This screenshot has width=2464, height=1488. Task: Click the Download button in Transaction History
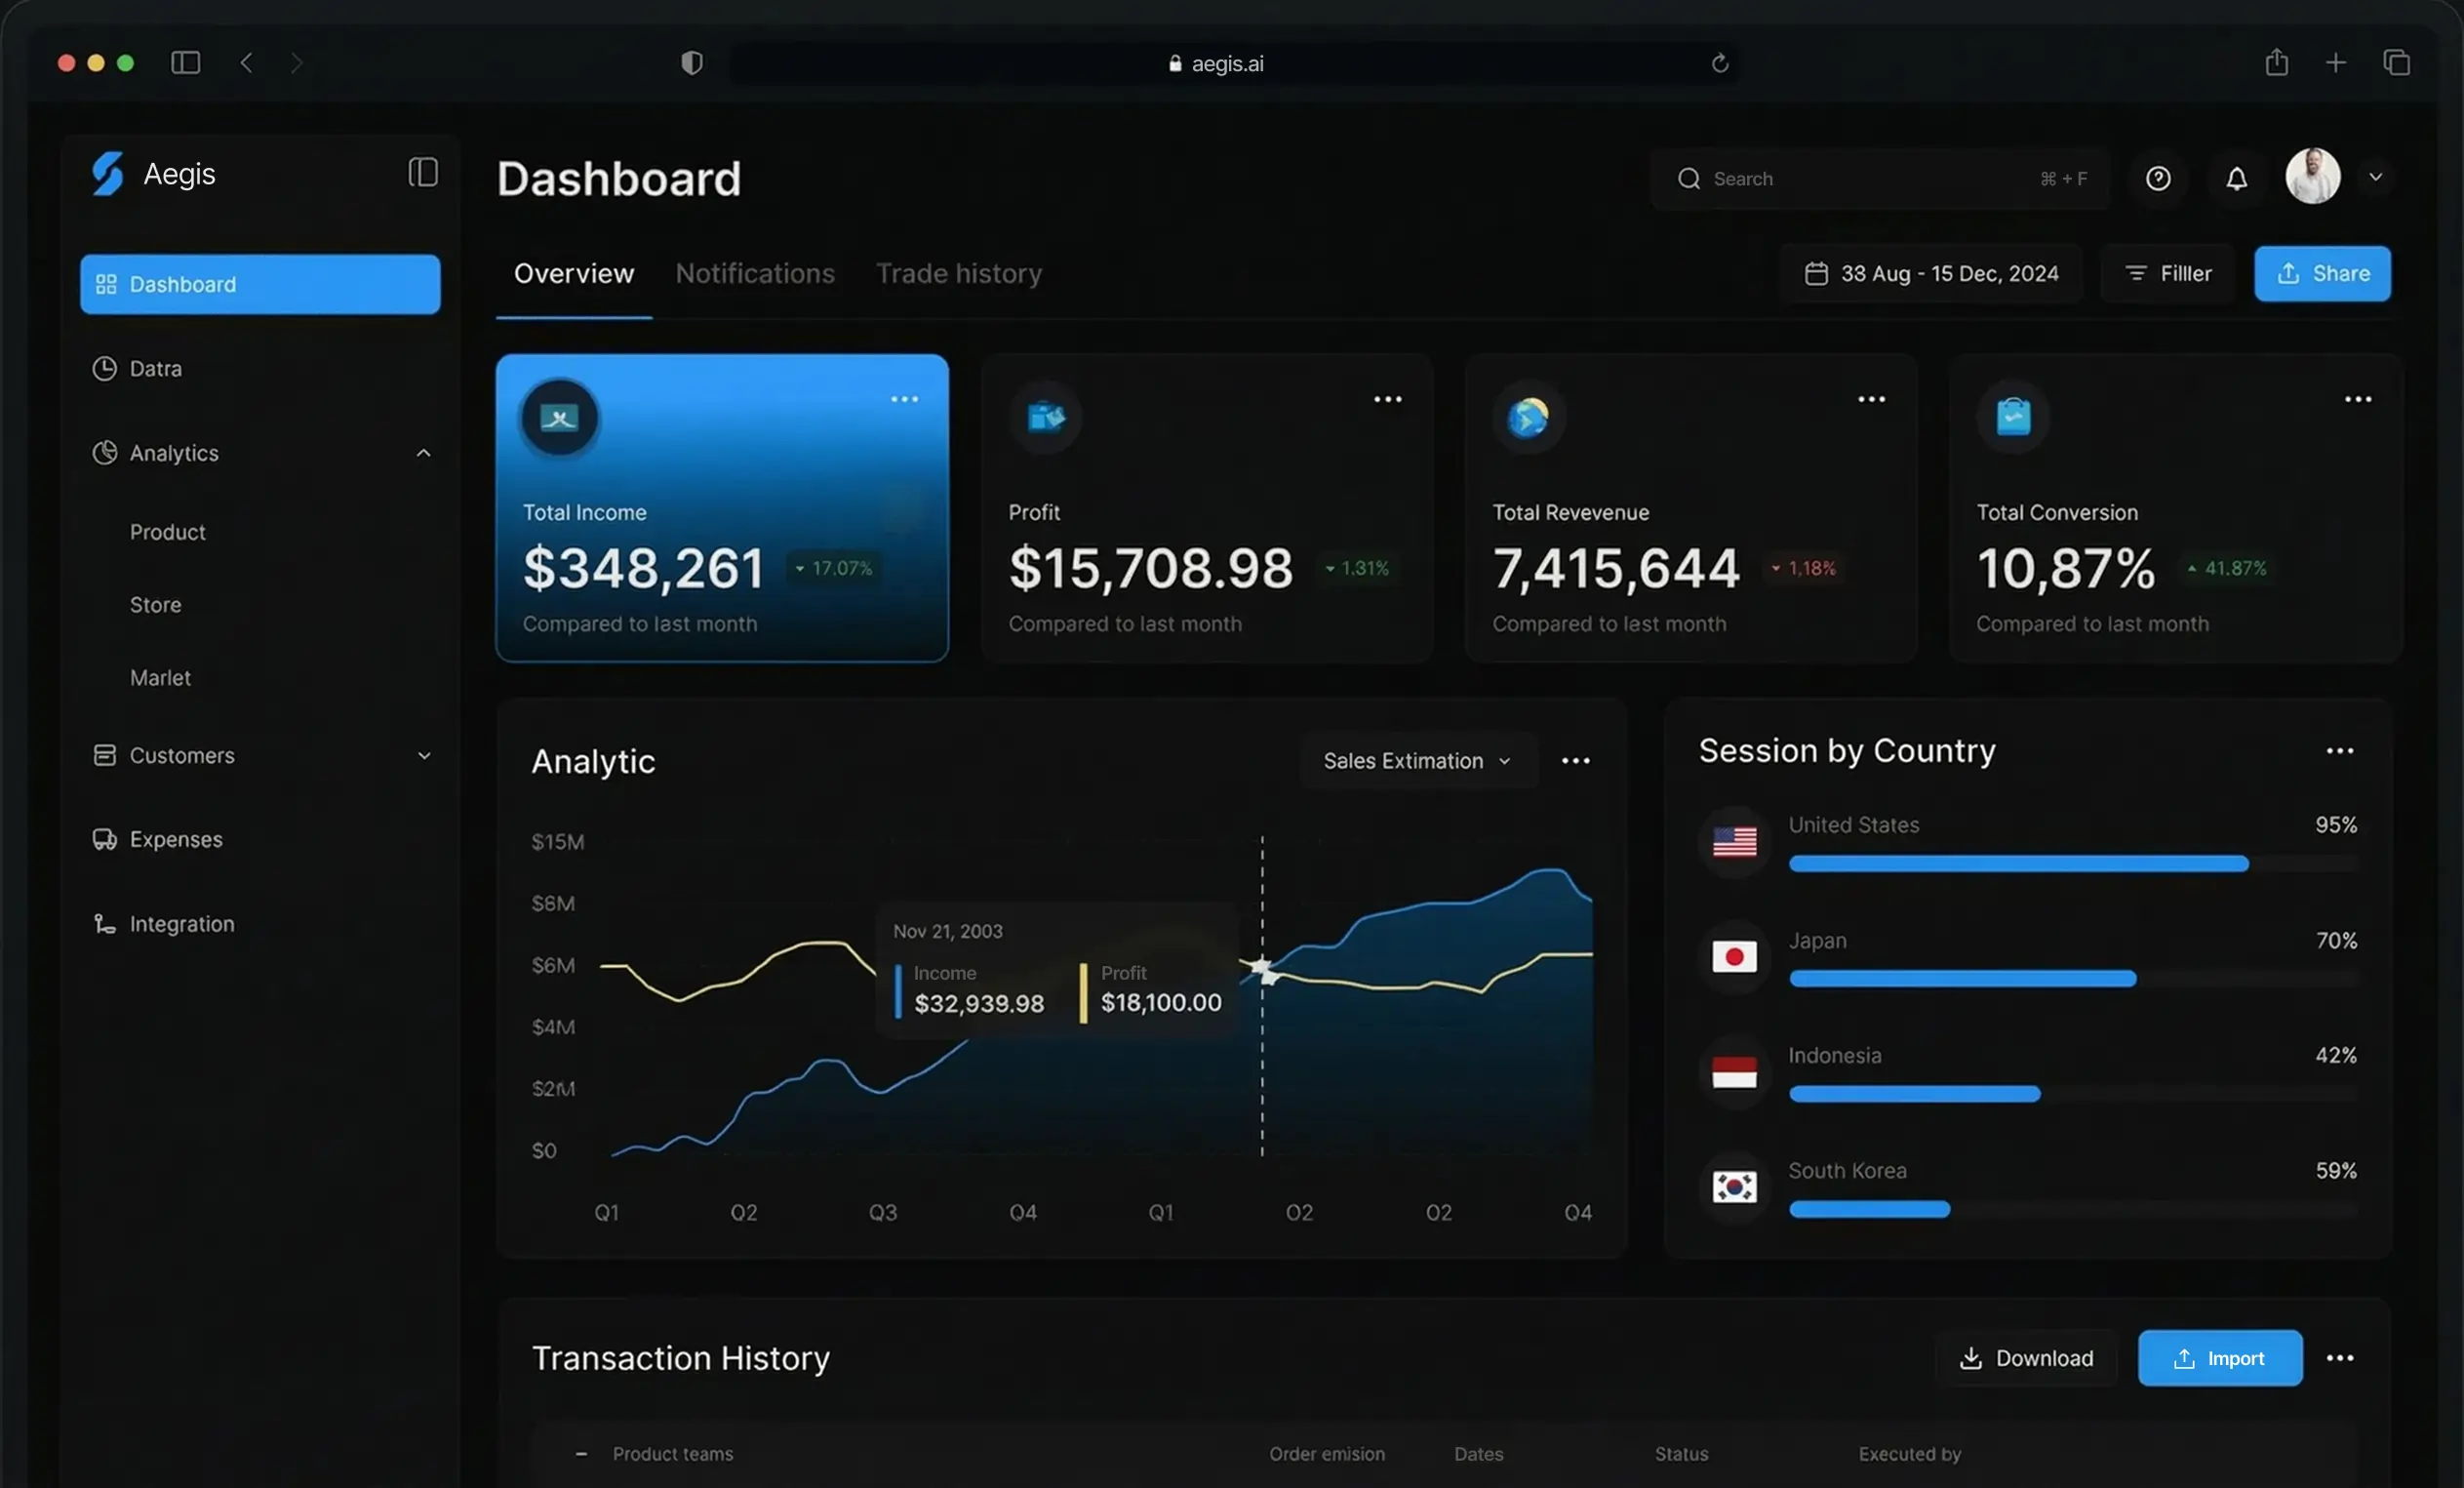(x=2026, y=1357)
